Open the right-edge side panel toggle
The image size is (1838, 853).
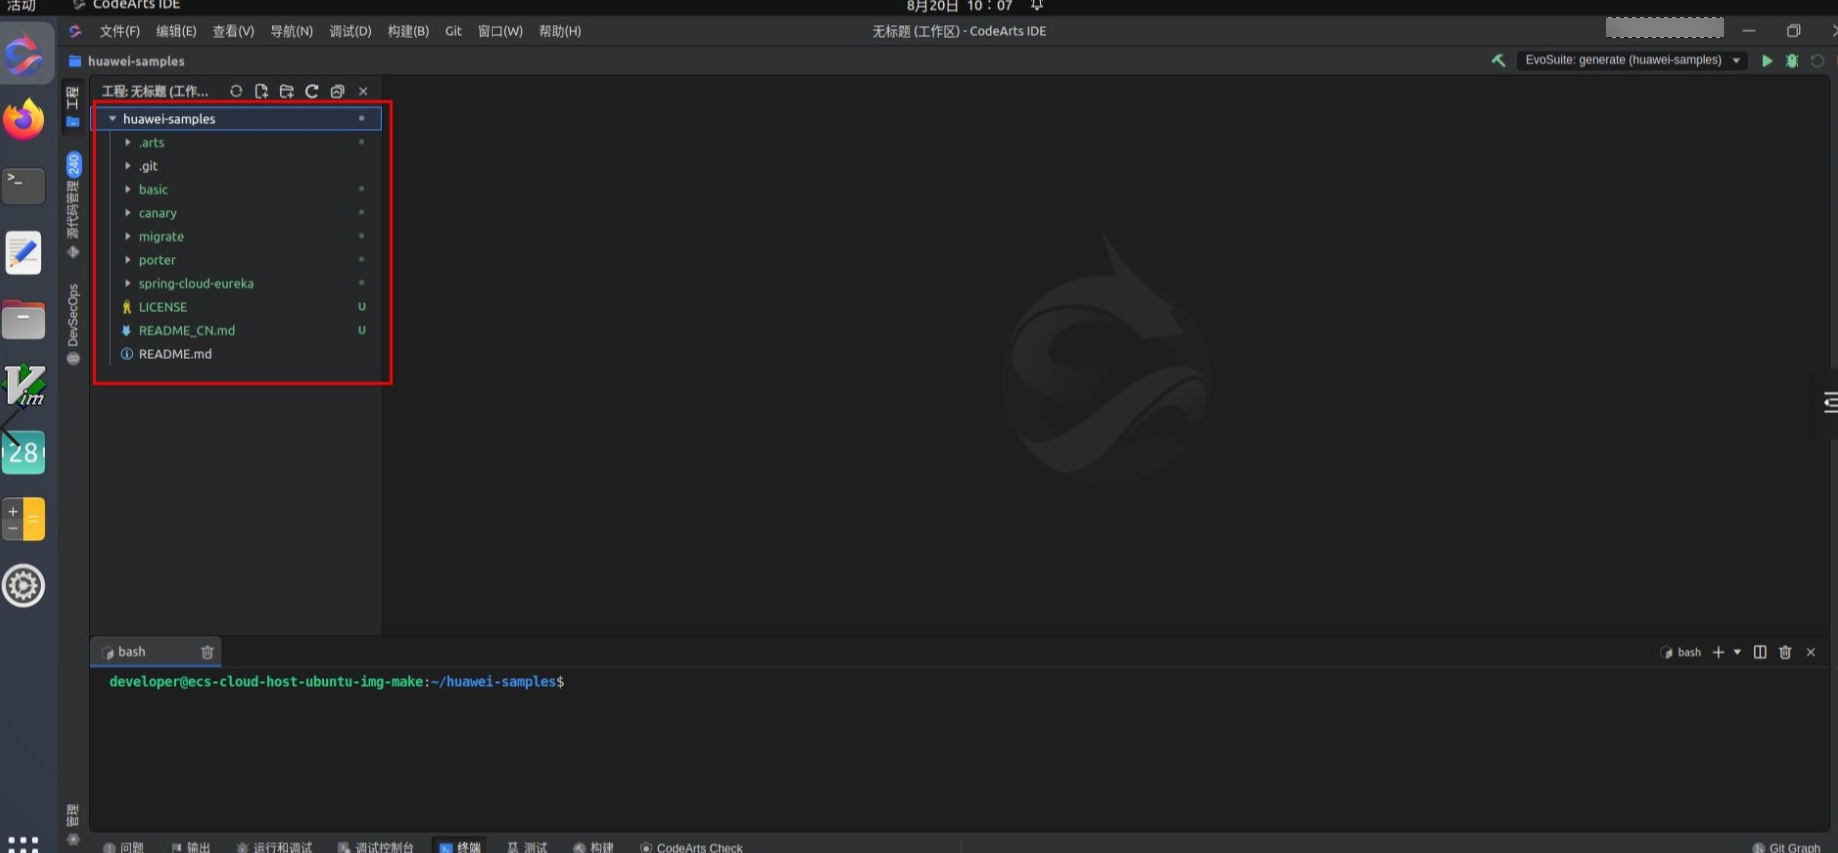[1829, 403]
